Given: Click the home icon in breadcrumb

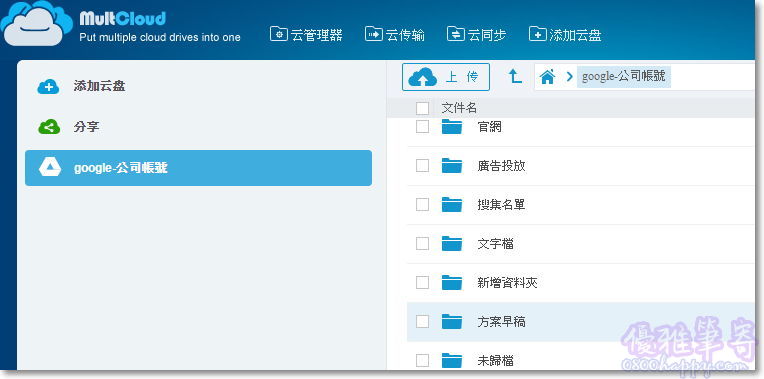Looking at the screenshot, I should point(548,76).
